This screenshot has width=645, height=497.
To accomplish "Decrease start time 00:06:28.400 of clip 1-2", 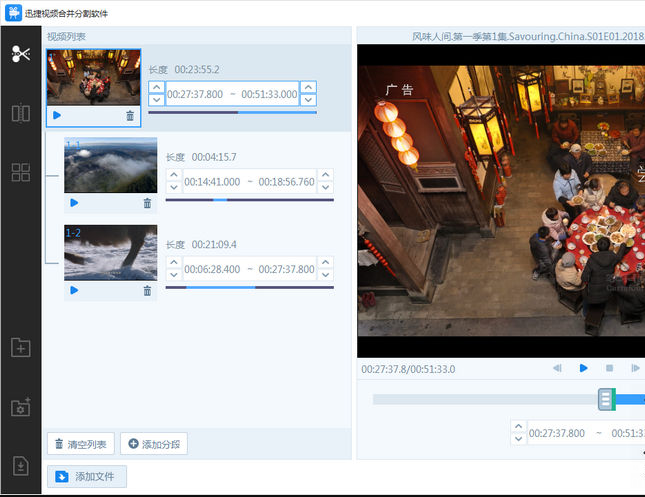I will point(174,275).
